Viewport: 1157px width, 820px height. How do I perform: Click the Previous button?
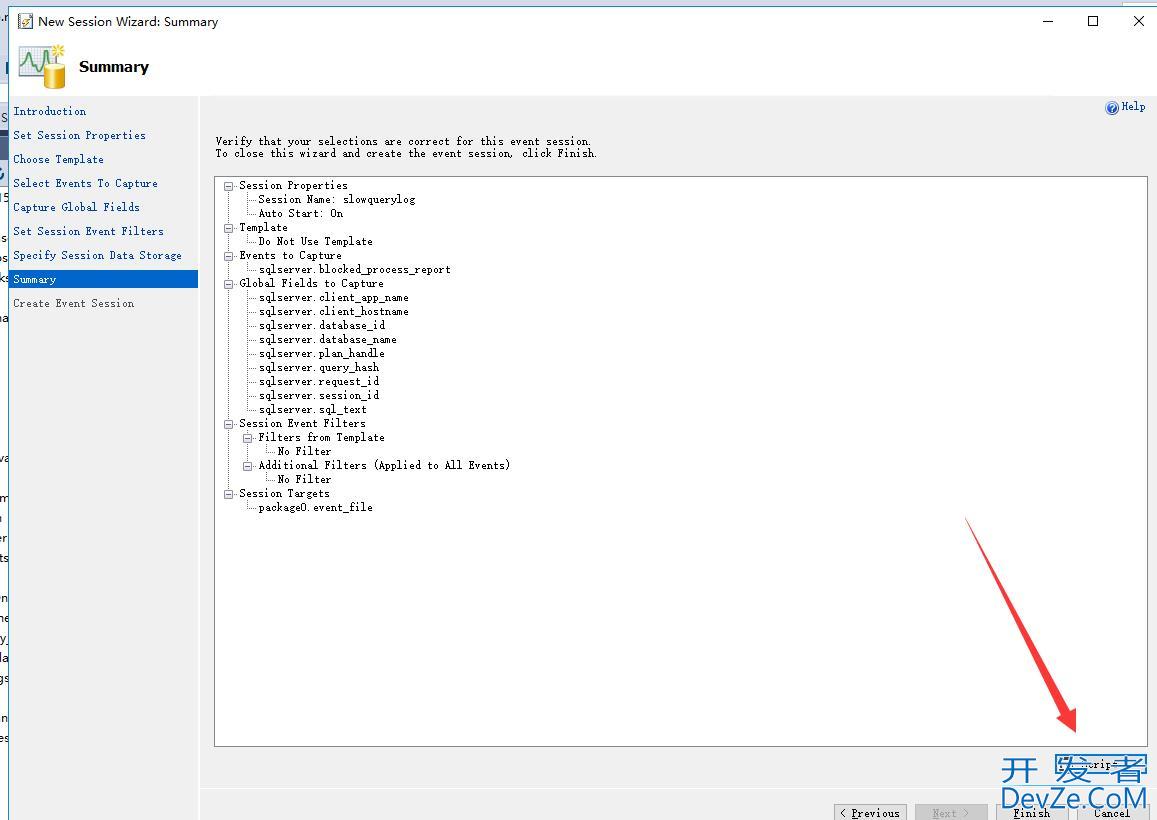click(x=870, y=813)
